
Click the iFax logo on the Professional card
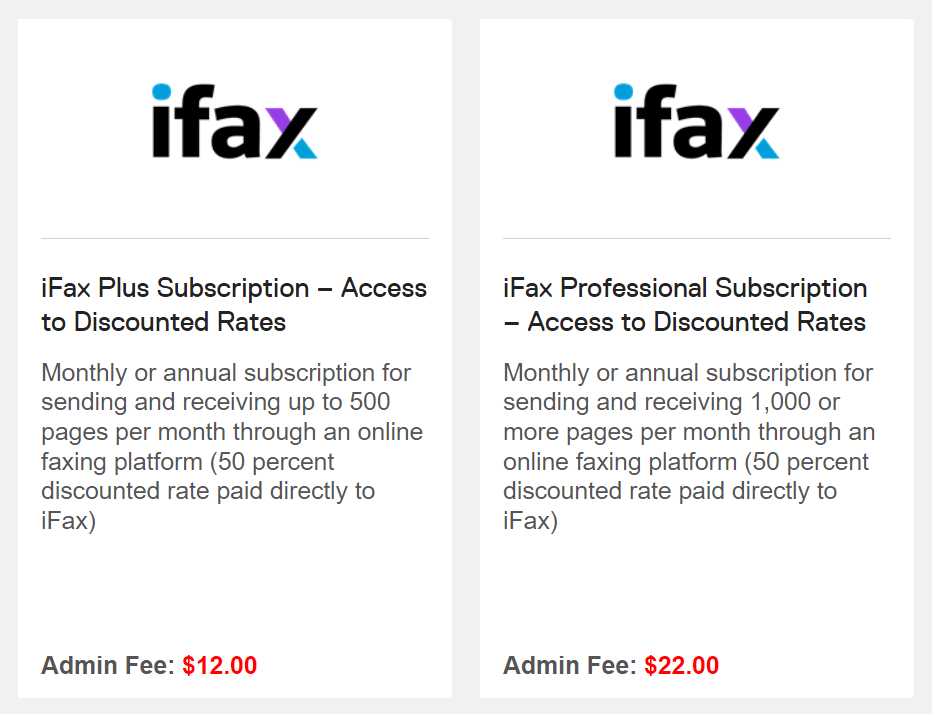pos(697,121)
